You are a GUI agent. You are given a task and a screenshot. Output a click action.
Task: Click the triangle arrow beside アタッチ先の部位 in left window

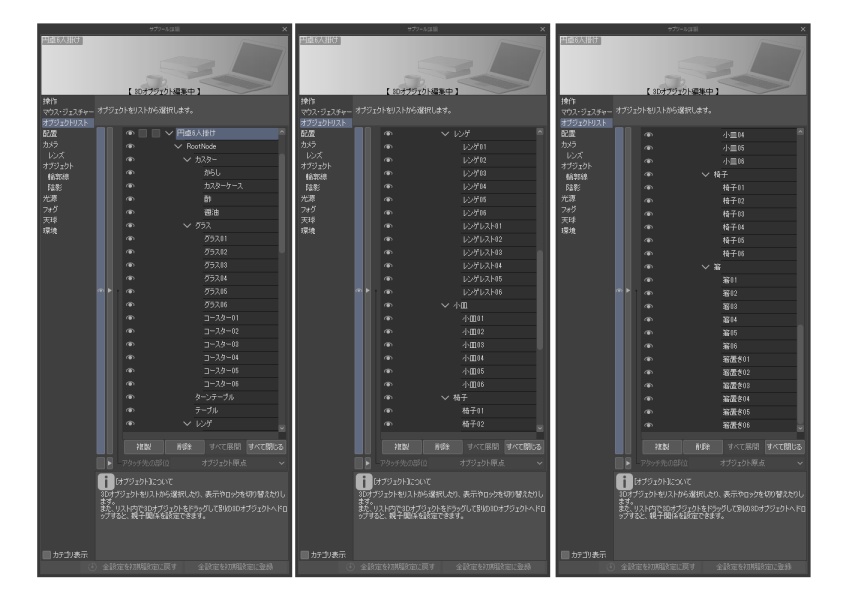click(110, 463)
